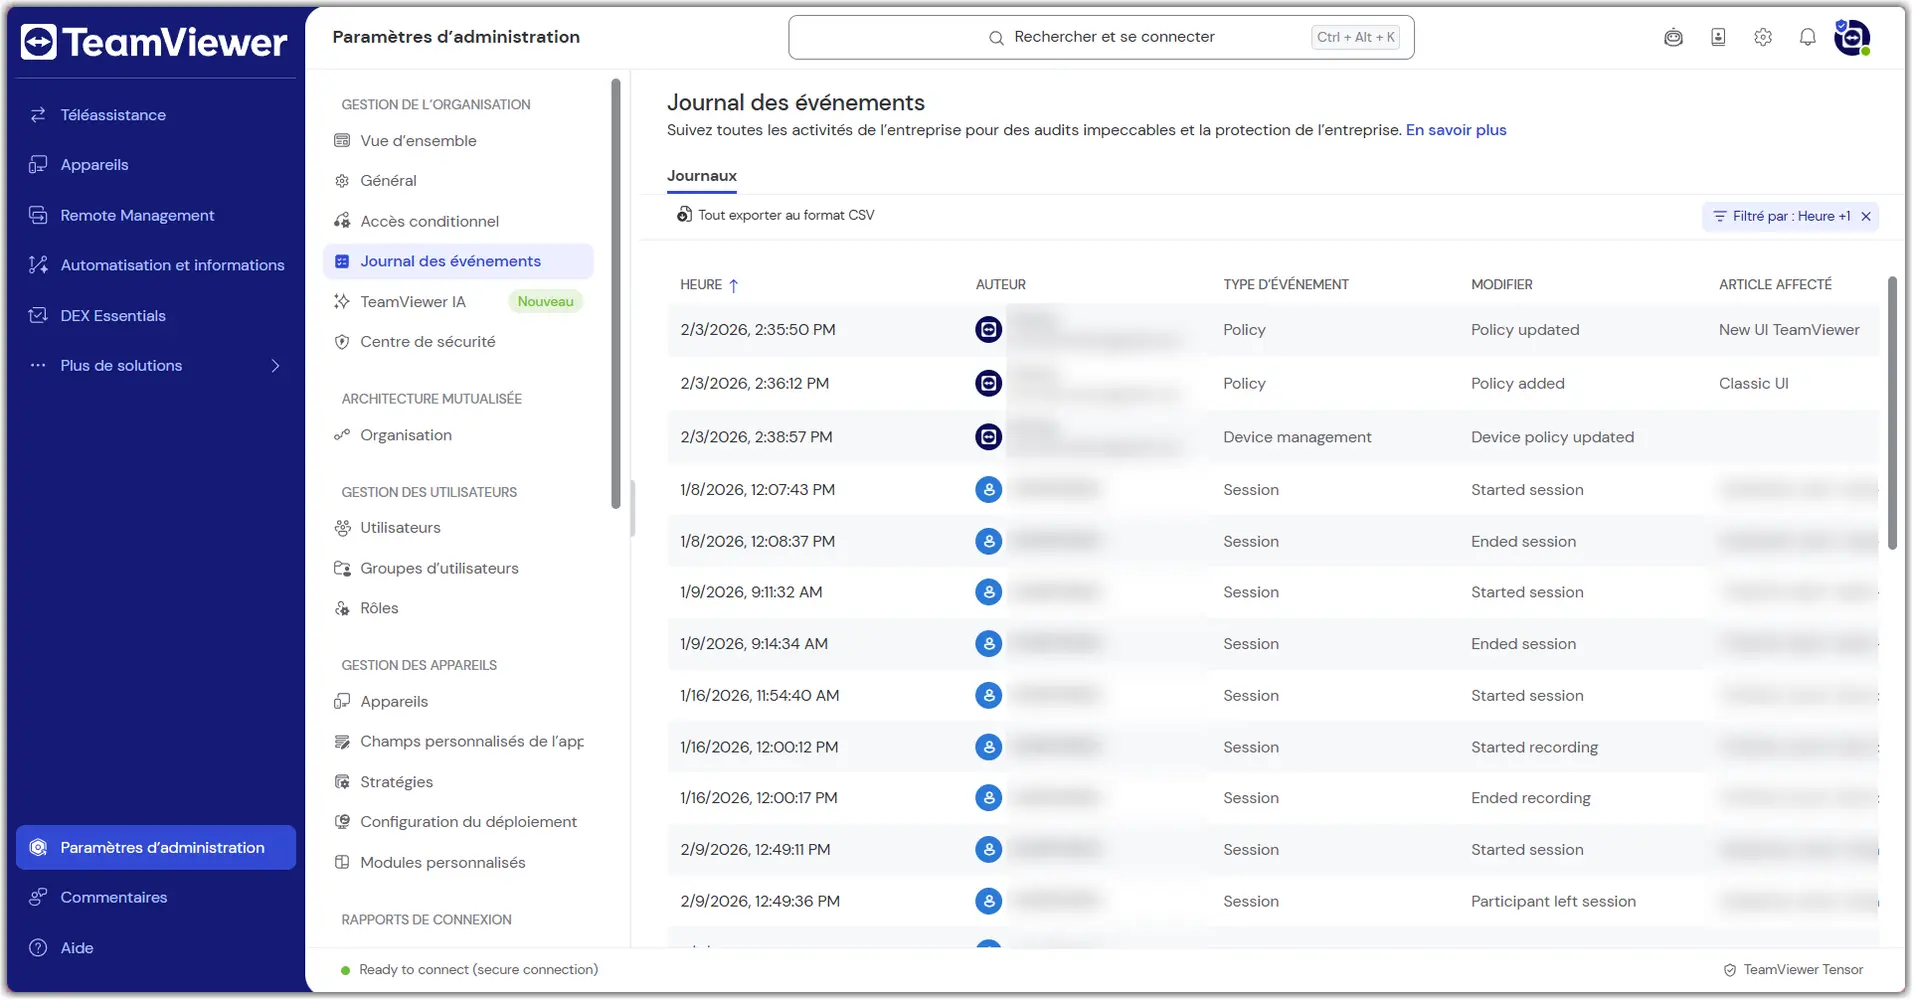Click the author avatar on 2/3/2026, 2:36:12 PM row
The width and height of the screenshot is (1913, 1000).
989,383
